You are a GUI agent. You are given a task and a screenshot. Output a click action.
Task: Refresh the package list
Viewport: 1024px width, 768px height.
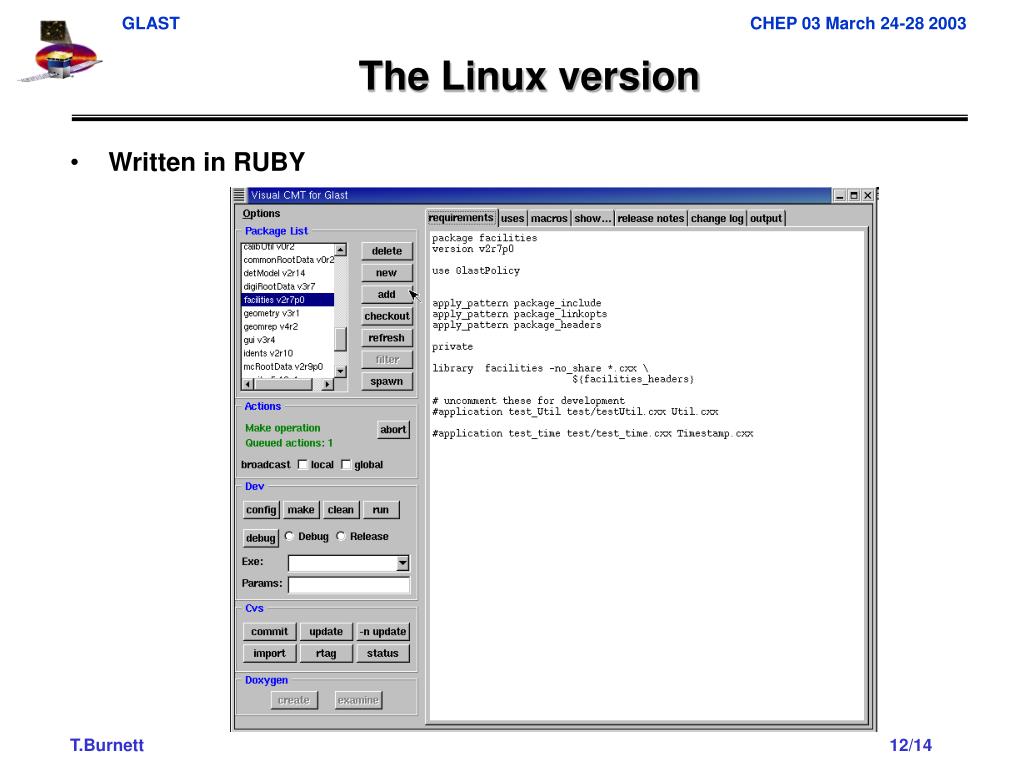tap(387, 338)
